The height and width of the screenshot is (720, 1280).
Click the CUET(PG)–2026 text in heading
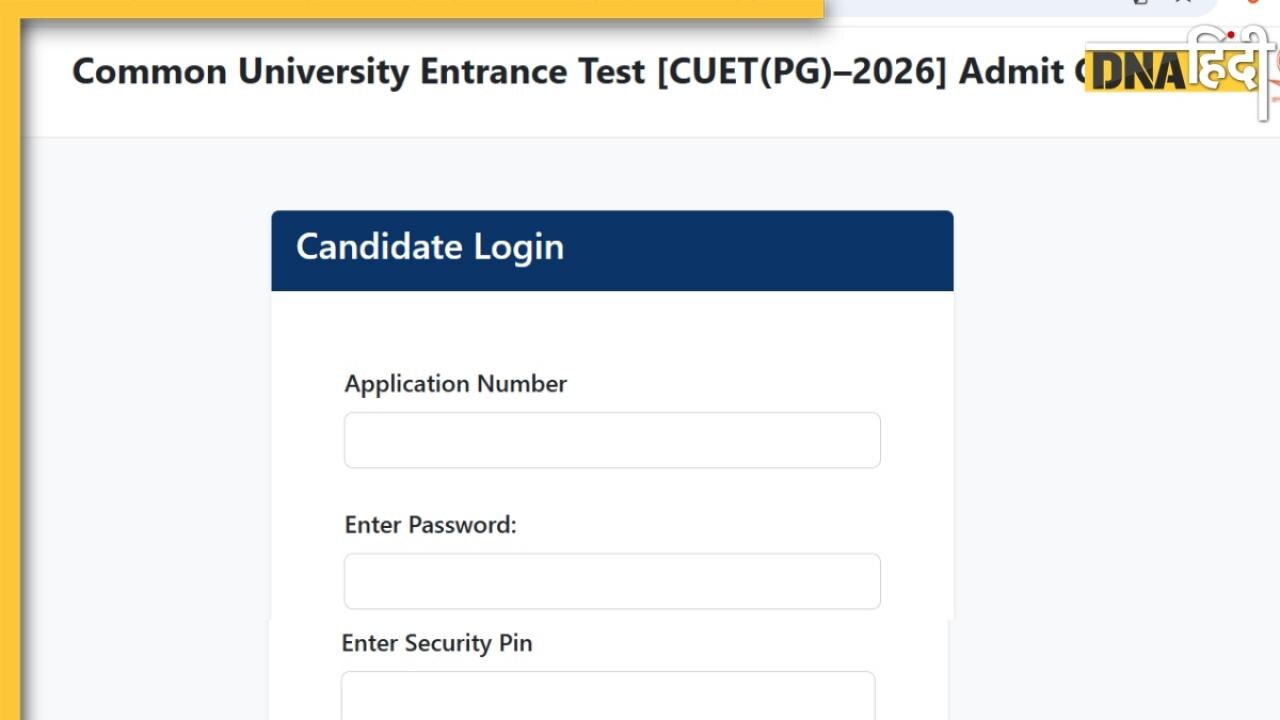point(802,72)
